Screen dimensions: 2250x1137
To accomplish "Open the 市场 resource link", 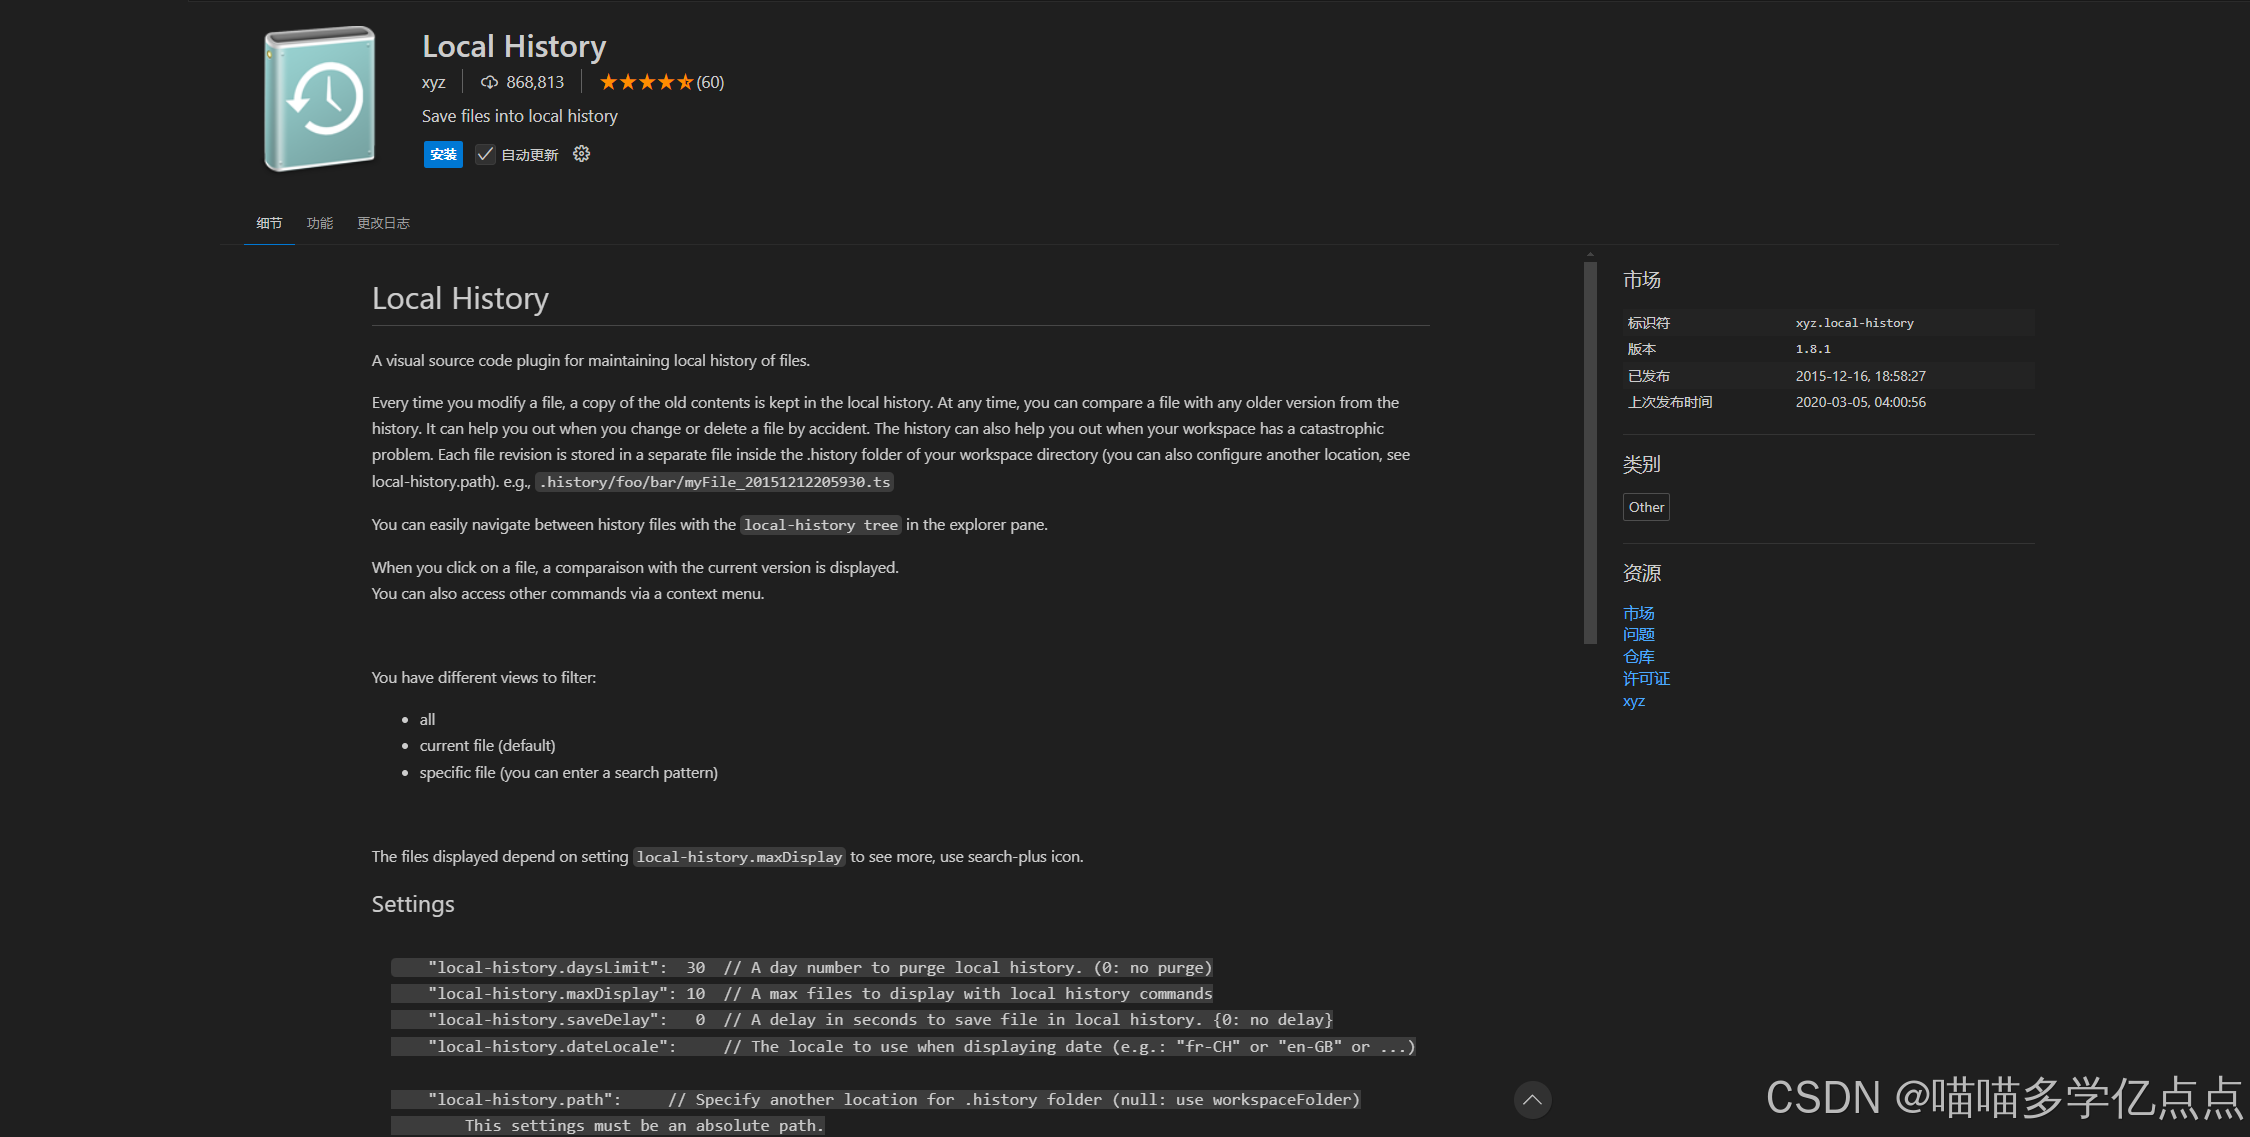I will (1638, 613).
